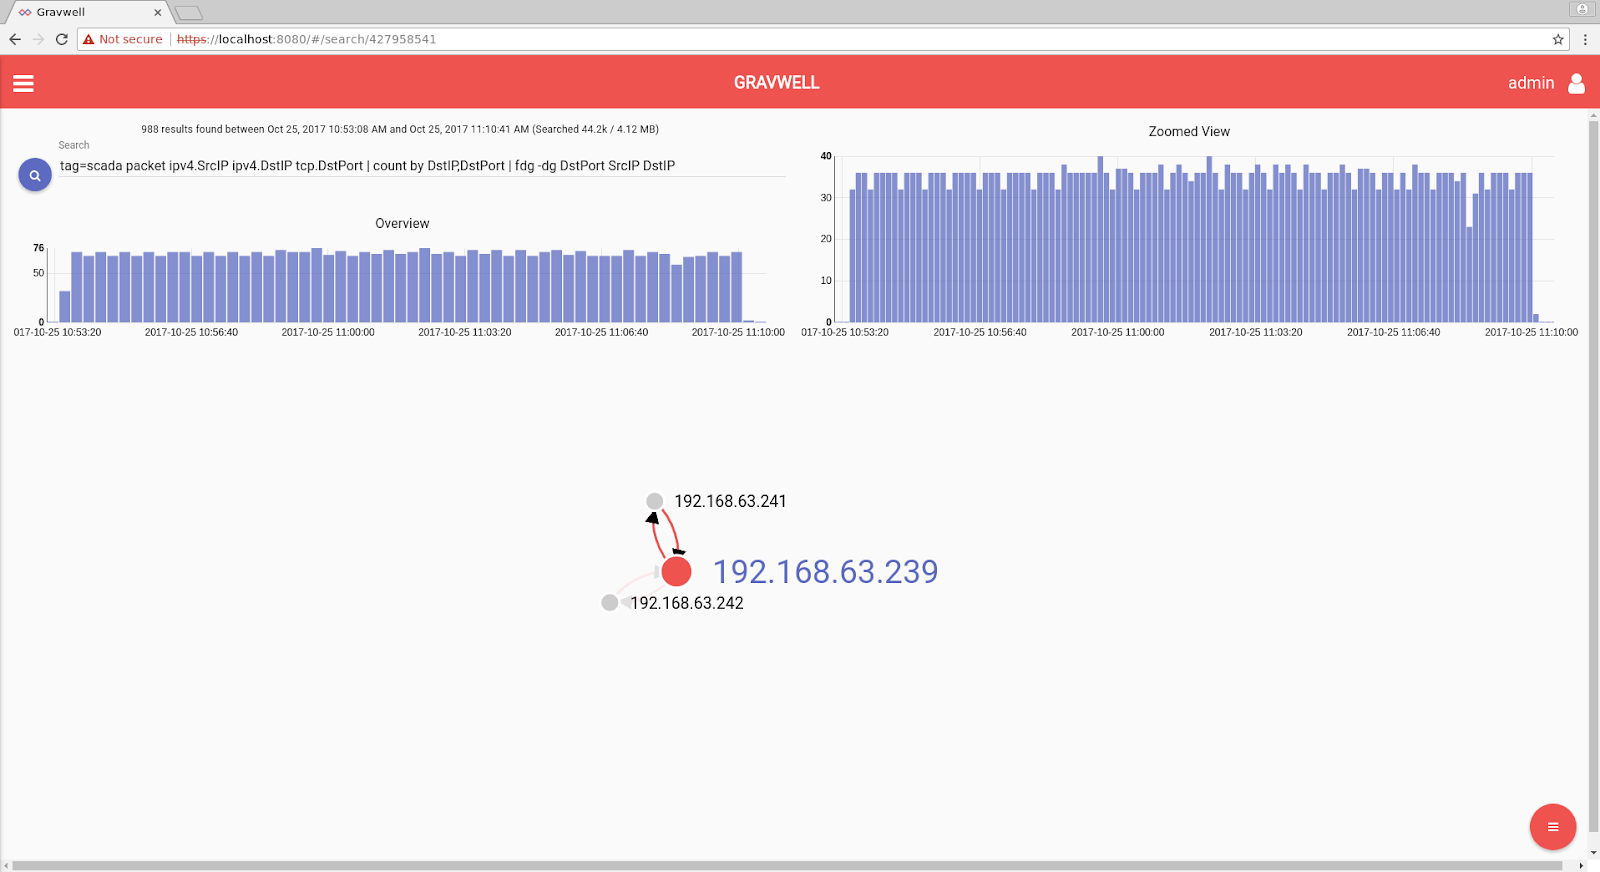Click the 192.168.63.241 node label
Screen dimensions: 1600x872
click(x=730, y=501)
